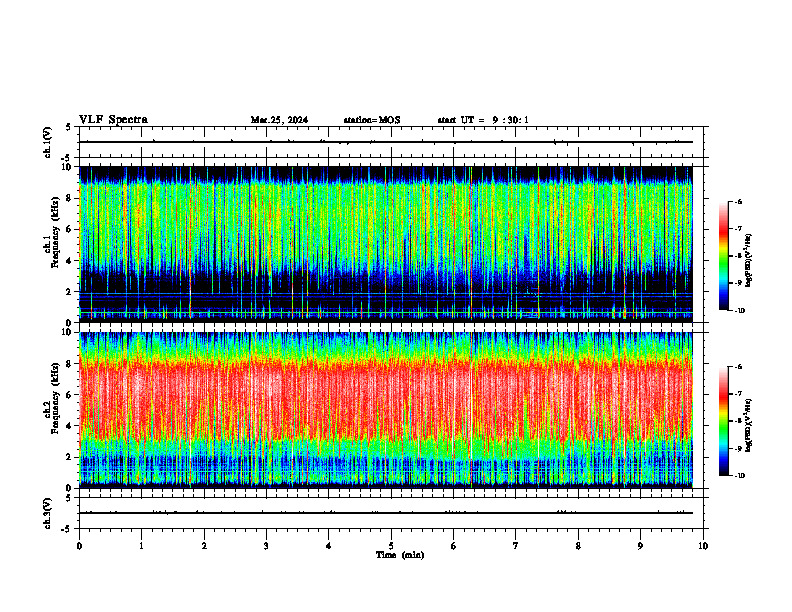Click the "-8" label on ch.2 color bar
The height and width of the screenshot is (612, 792).
(738, 421)
